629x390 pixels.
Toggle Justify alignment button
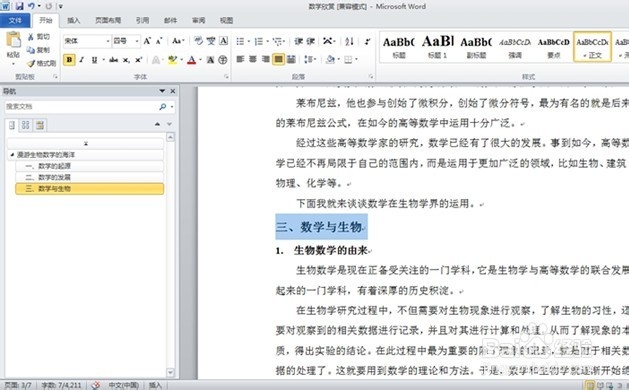coord(278,59)
